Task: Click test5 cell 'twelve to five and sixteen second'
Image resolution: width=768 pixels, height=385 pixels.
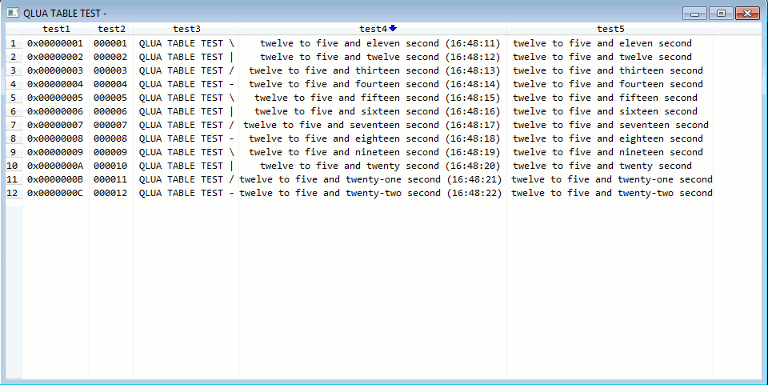Action: click(610, 111)
